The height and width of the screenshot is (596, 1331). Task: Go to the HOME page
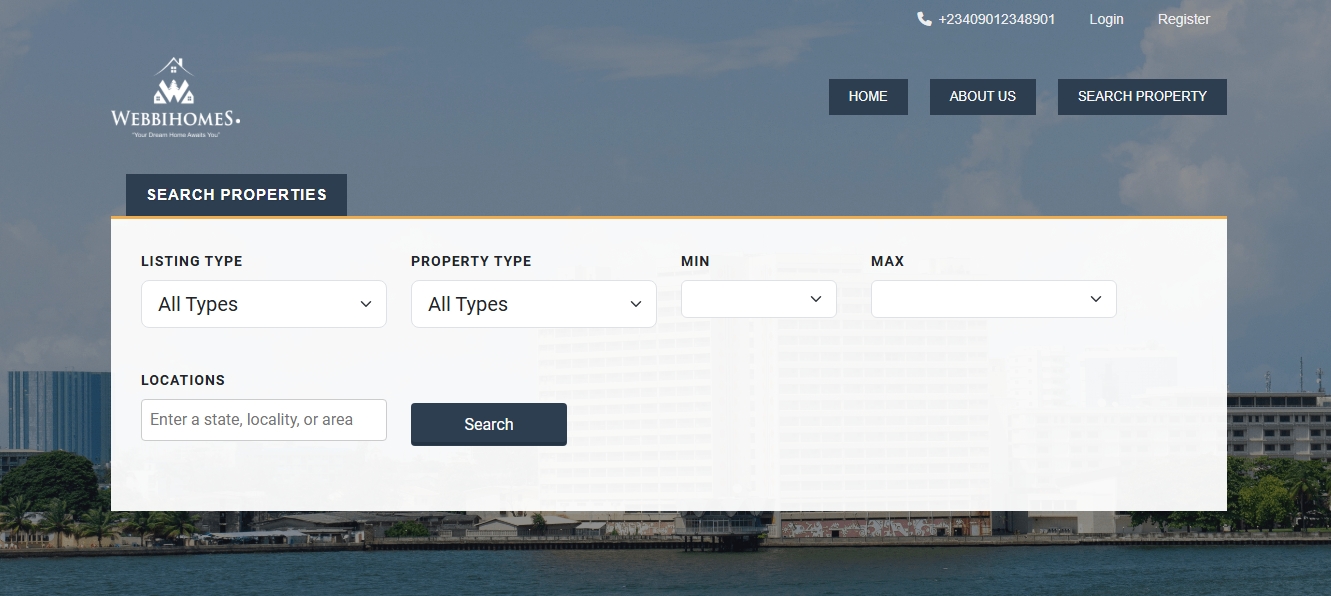(x=868, y=97)
